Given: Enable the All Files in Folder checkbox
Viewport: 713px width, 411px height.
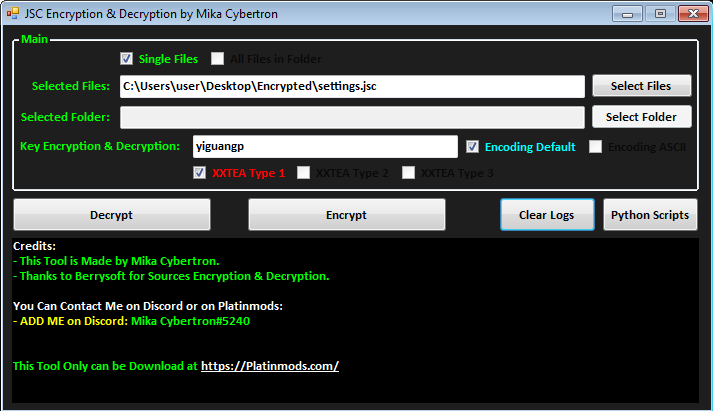Looking at the screenshot, I should click(218, 59).
